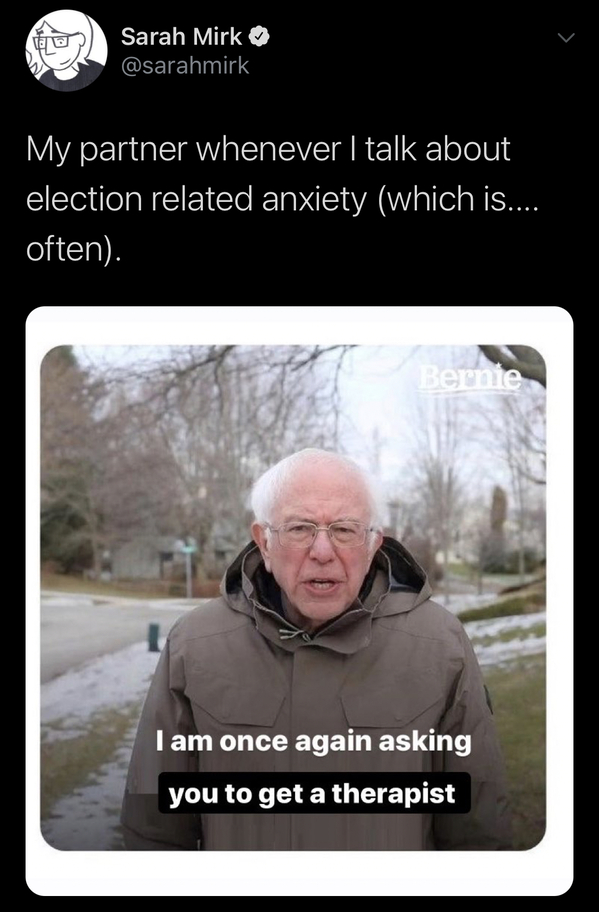
Task: Click the word 'often).' in tweet
Action: click(74, 249)
